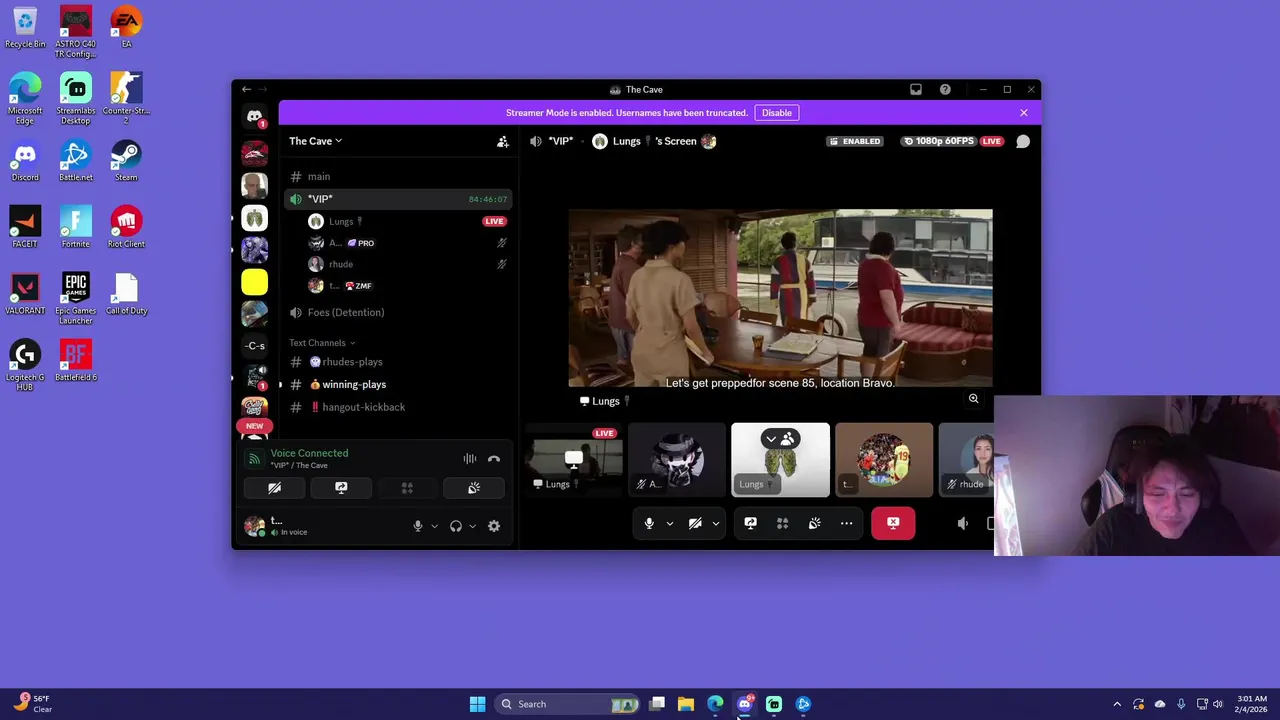Open File Explorer from taskbar
The height and width of the screenshot is (720, 1280).
(x=686, y=704)
